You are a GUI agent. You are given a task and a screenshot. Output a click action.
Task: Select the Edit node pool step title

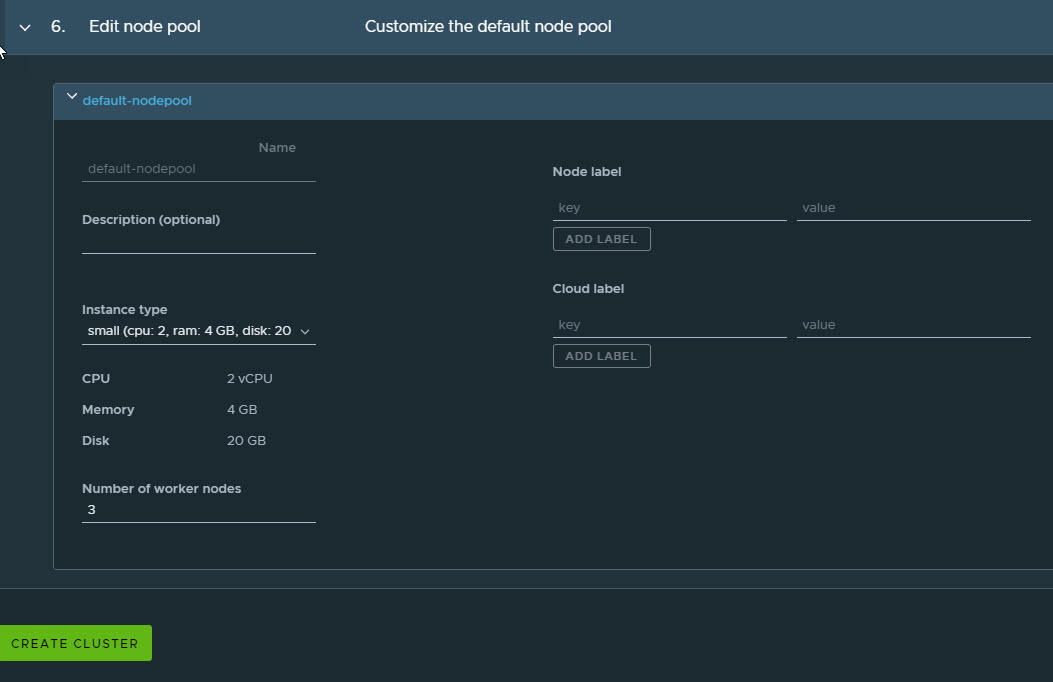point(145,27)
